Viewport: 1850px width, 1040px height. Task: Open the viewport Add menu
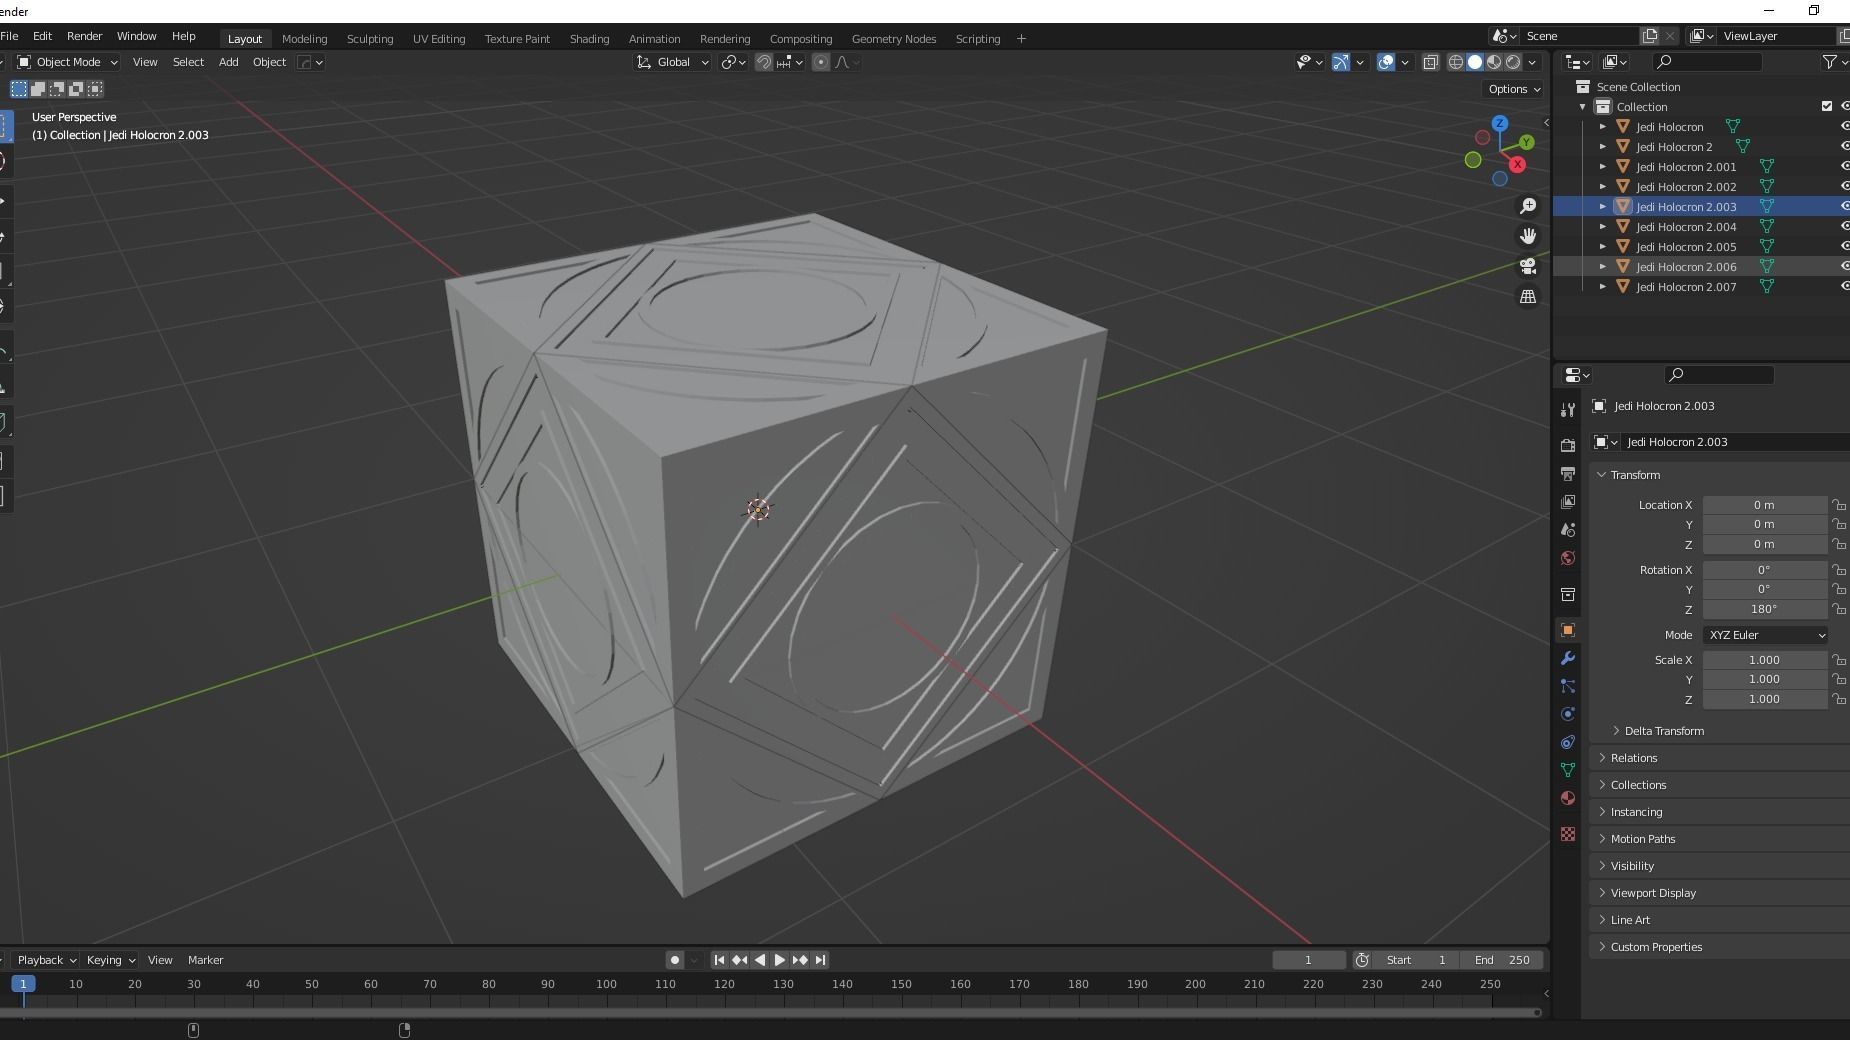coord(228,62)
